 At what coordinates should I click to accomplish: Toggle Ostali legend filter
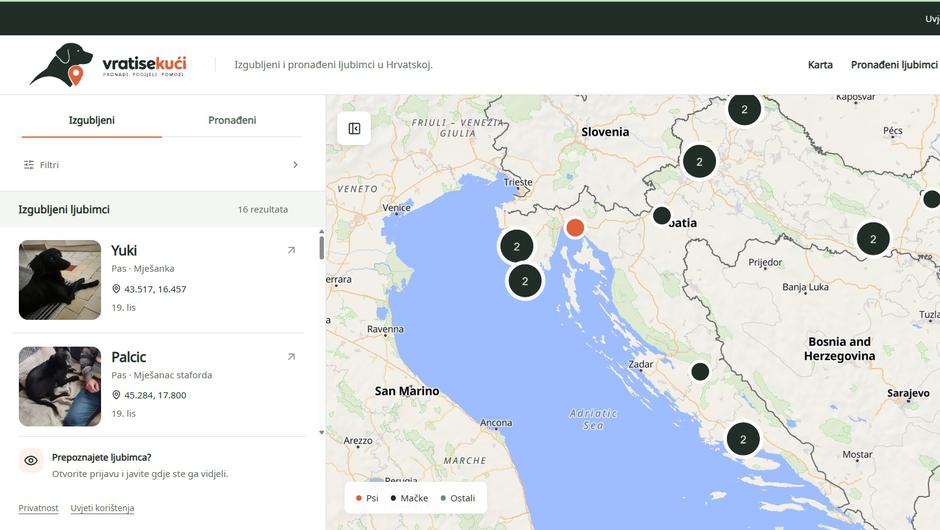pos(458,498)
